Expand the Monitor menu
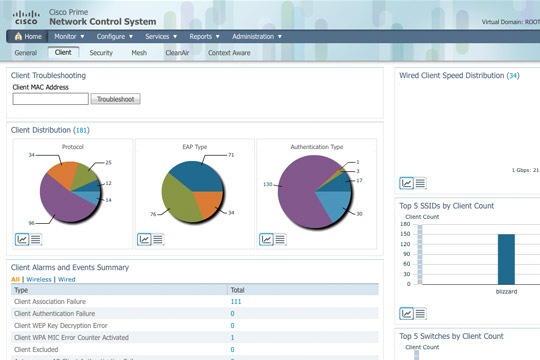 [69, 37]
